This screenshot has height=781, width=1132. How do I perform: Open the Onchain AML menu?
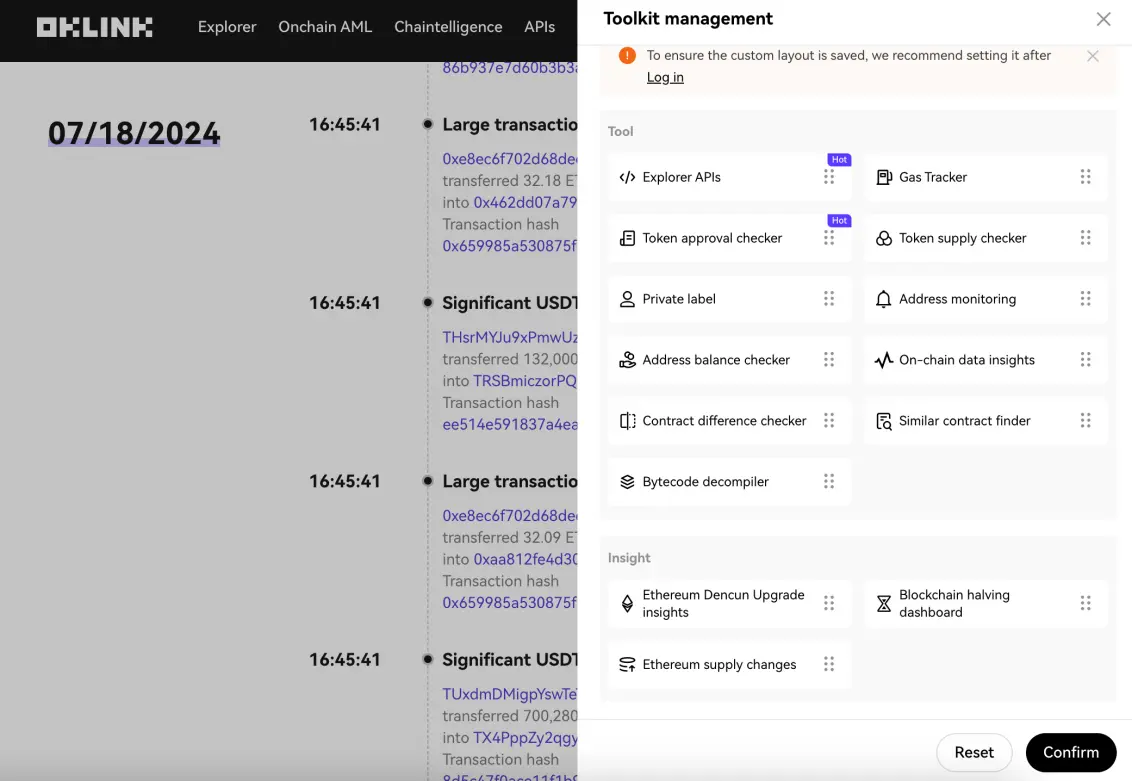(325, 27)
